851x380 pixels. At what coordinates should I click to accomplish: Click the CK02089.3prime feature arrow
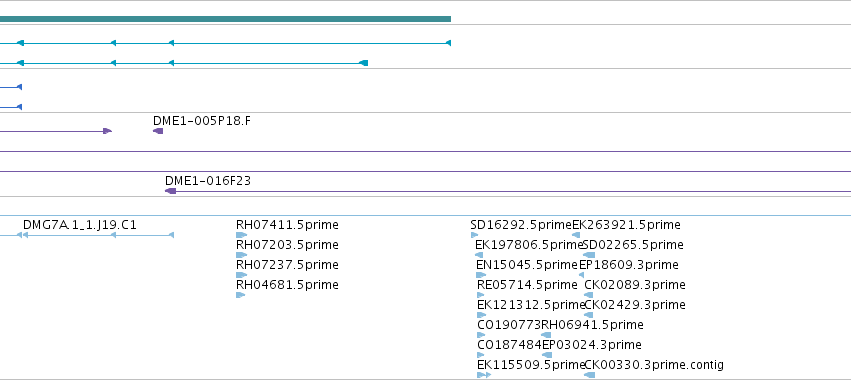tap(589, 295)
